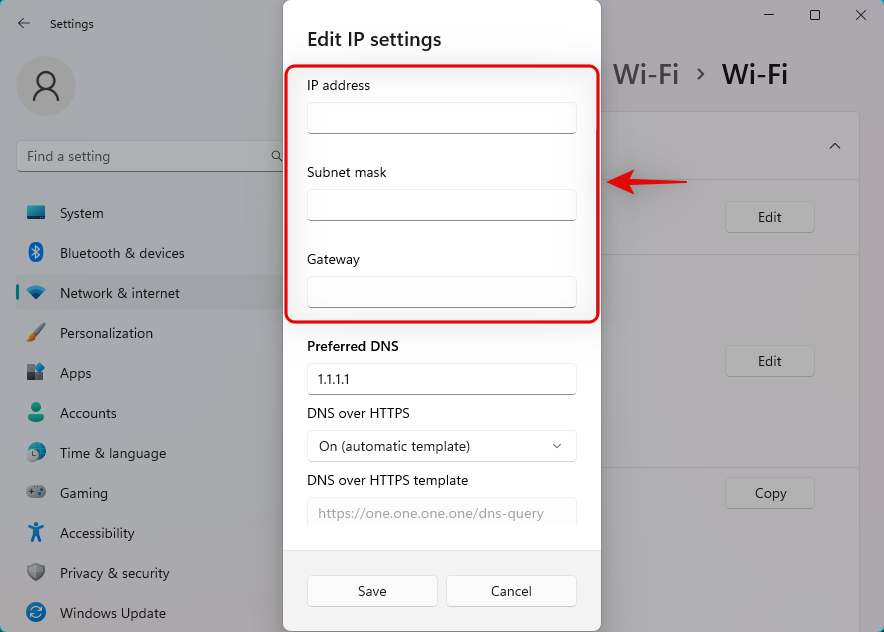The height and width of the screenshot is (632, 884).
Task: Cancel the Edit IP settings dialog
Action: pyautogui.click(x=511, y=591)
